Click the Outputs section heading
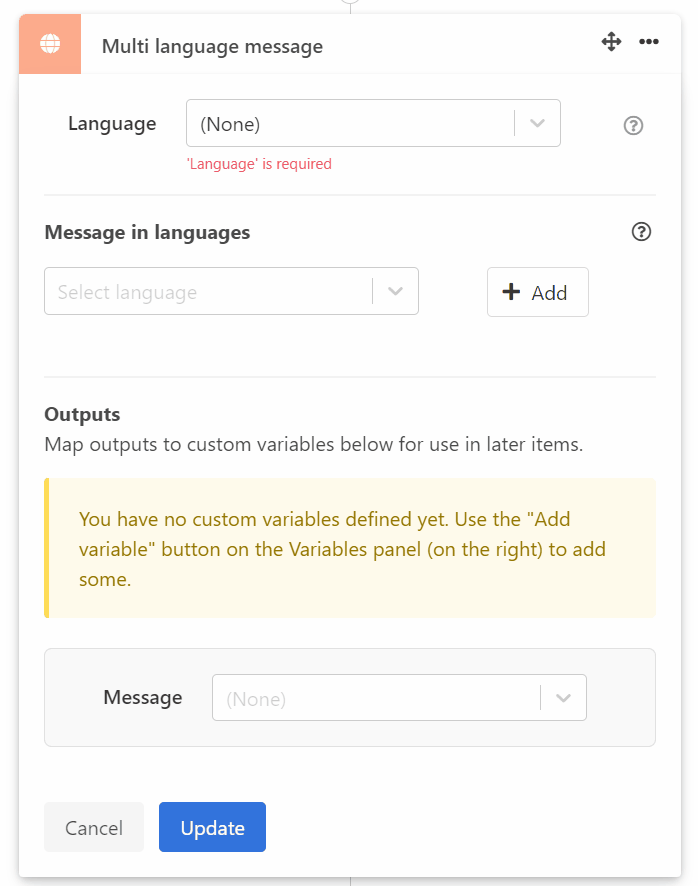Image resolution: width=698 pixels, height=886 pixels. pos(82,414)
